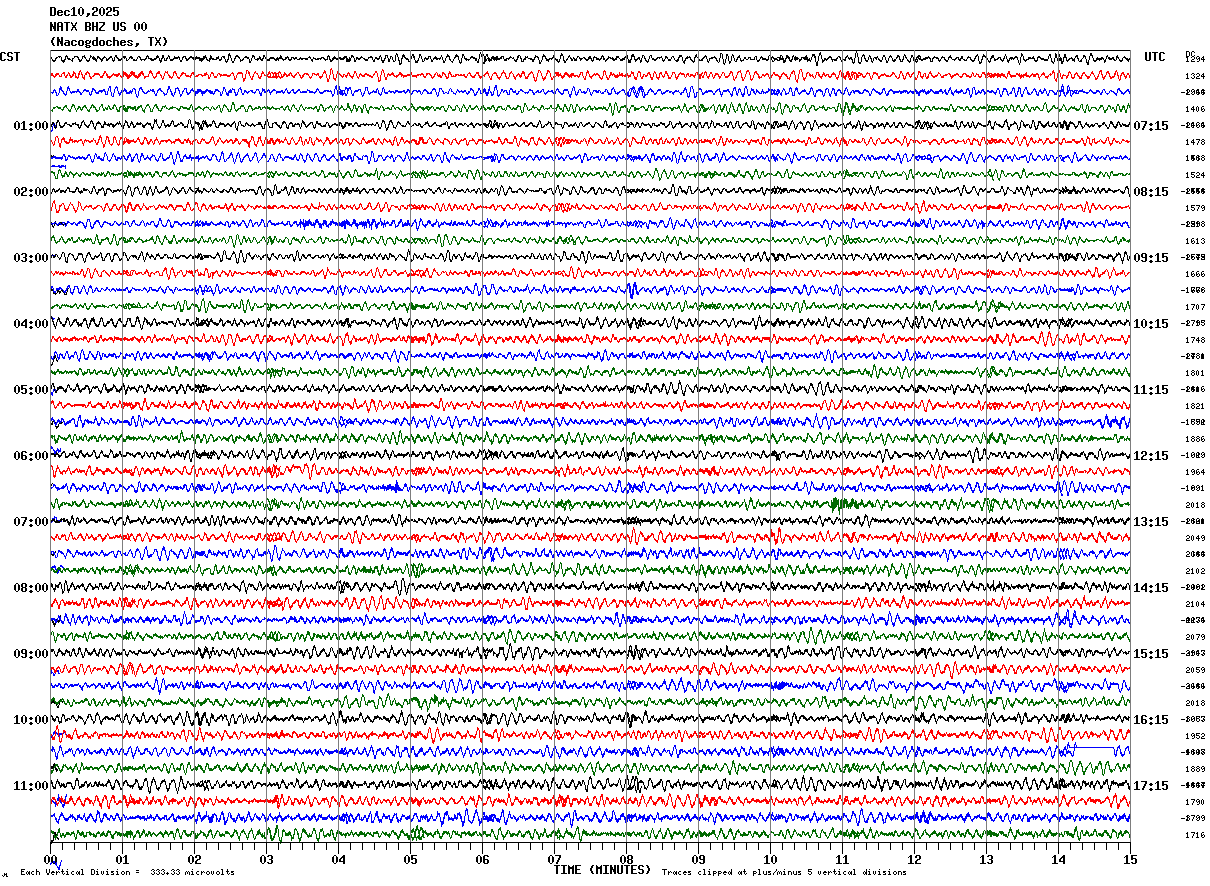Click the UTC timezone header
Screen dimensions: 1210x886
1155,57
